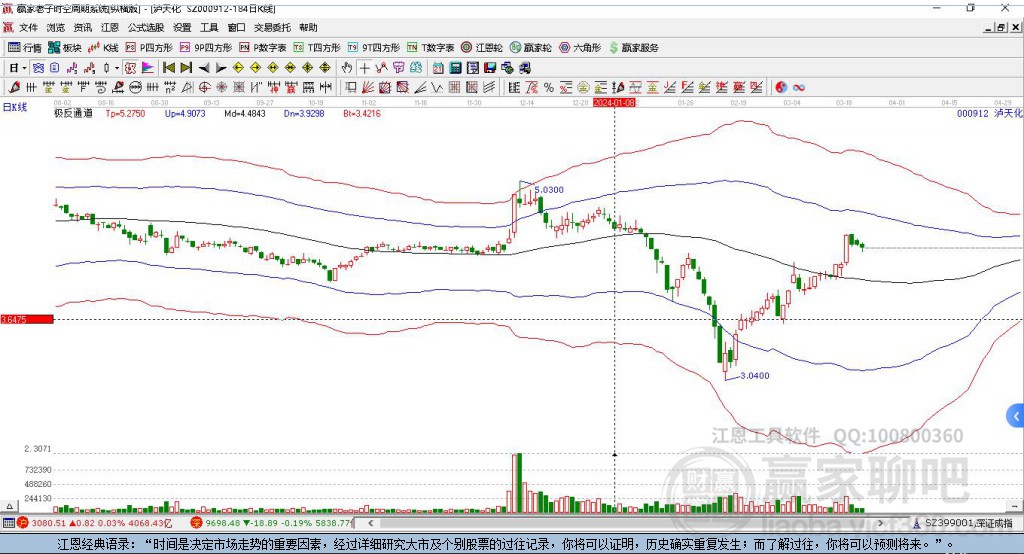Open the calculator icon

[456, 68]
